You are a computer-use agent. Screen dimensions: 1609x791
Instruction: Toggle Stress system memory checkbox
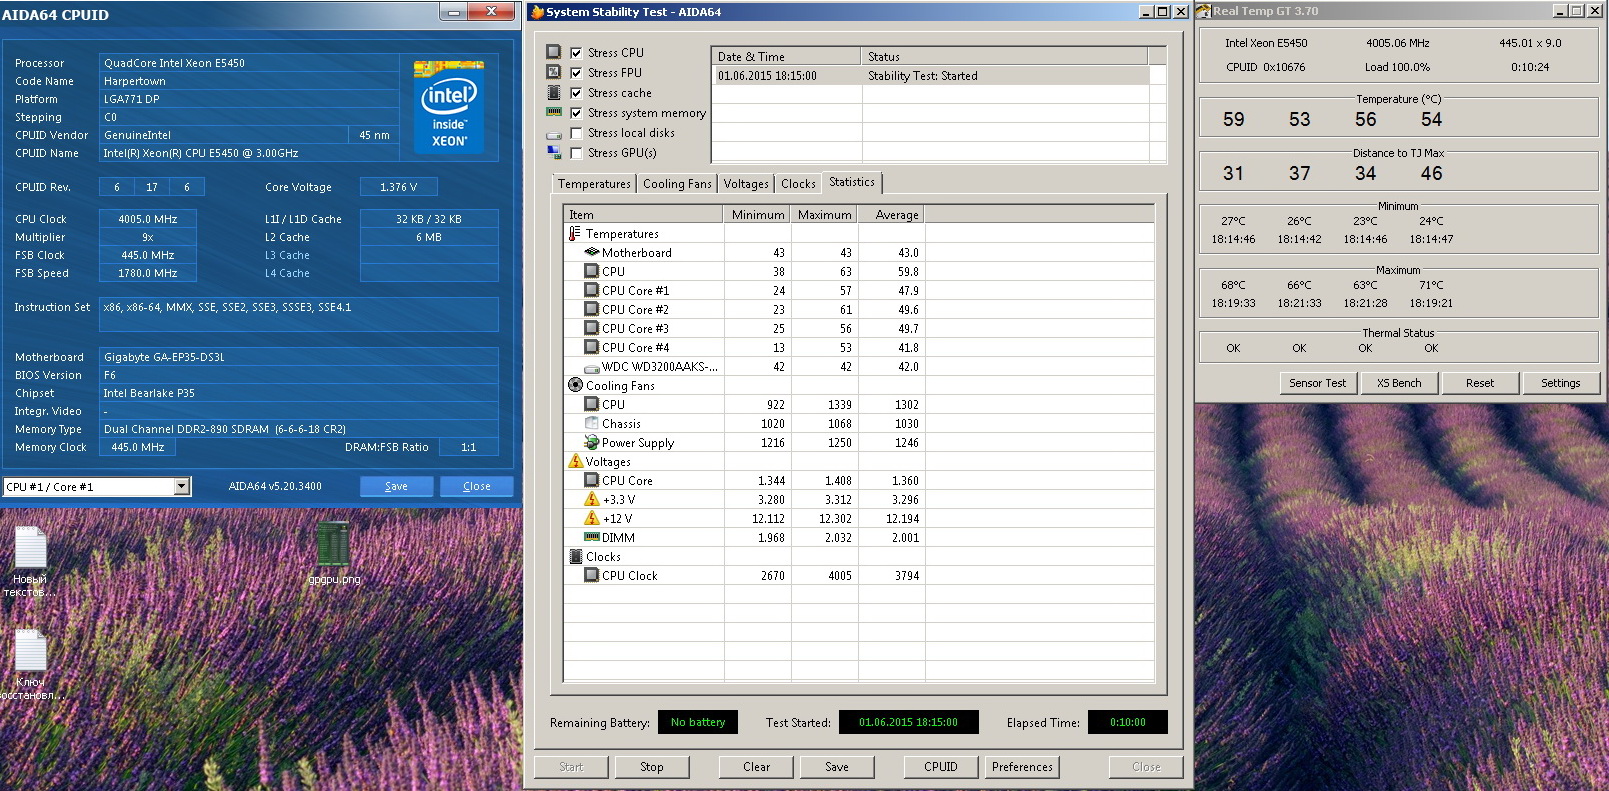click(x=576, y=113)
